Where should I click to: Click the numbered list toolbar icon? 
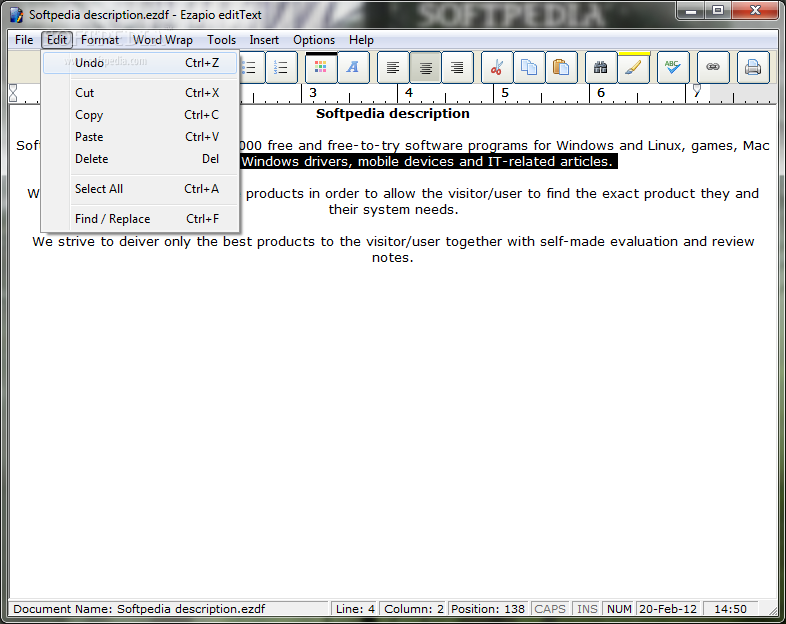pyautogui.click(x=281, y=67)
